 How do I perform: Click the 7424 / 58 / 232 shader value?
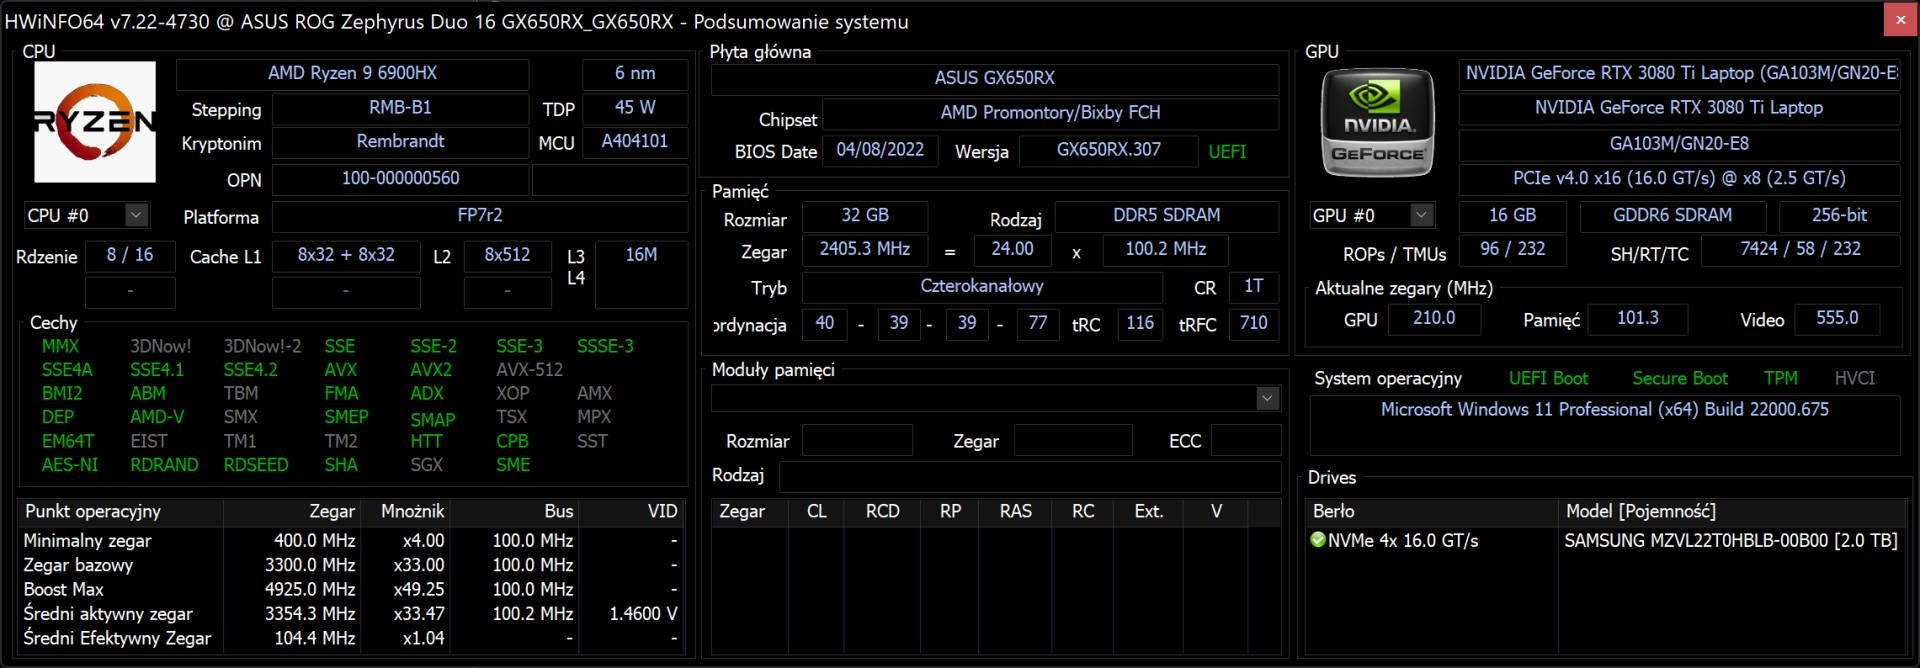pos(1800,249)
